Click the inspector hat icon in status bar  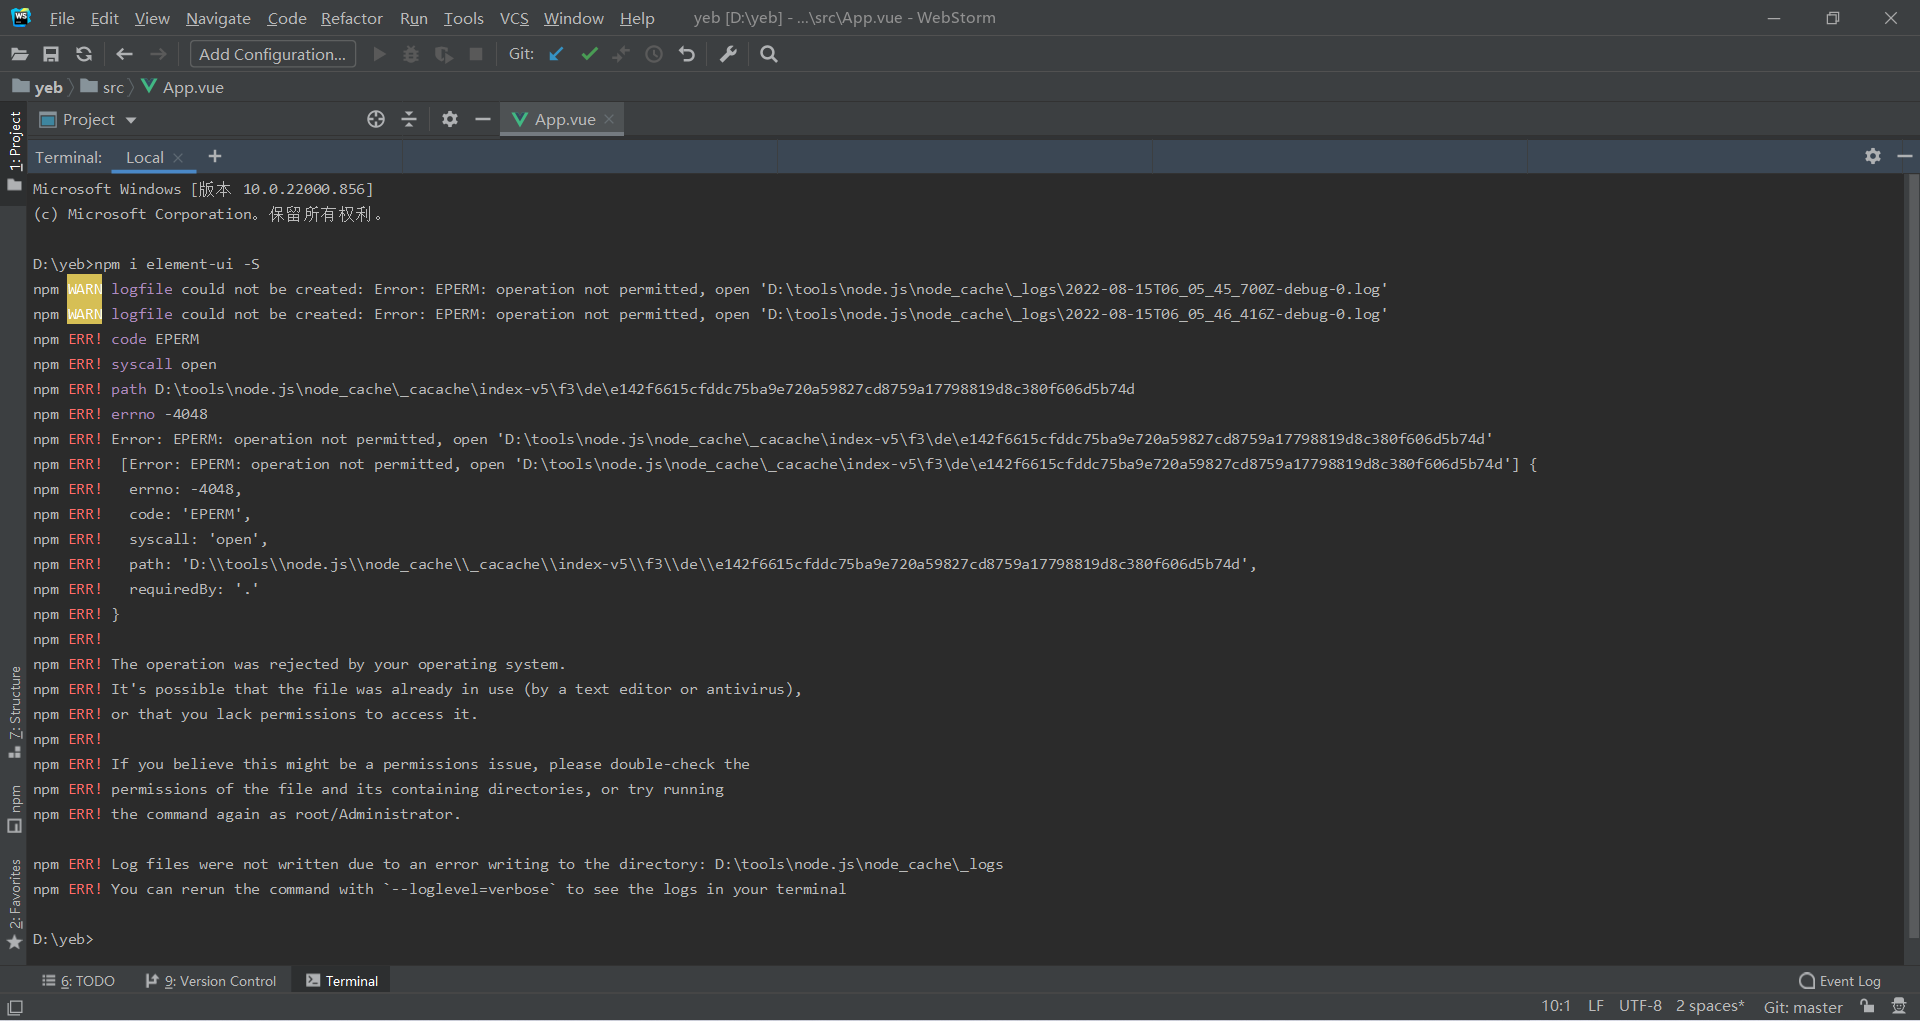click(x=1899, y=1007)
